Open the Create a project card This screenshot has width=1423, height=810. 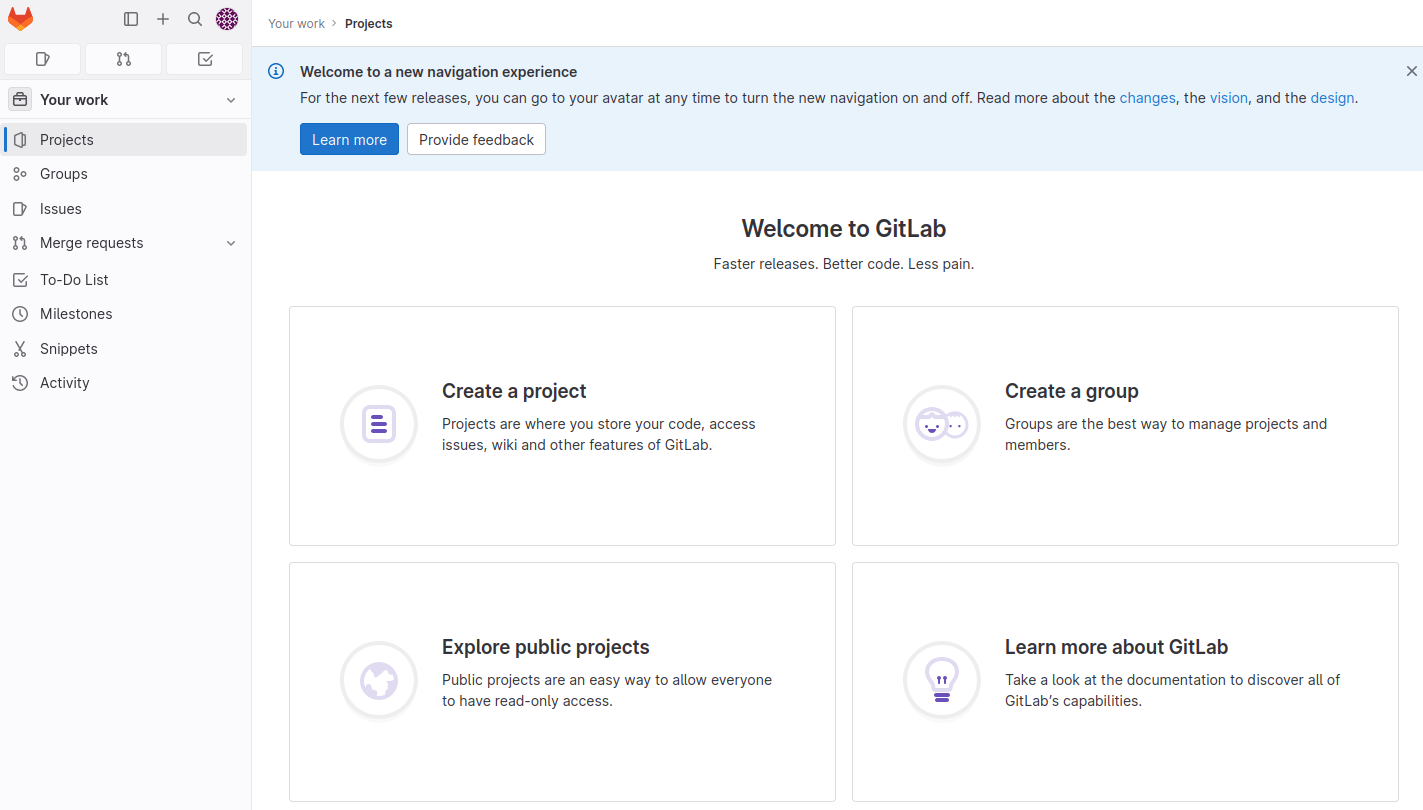tap(562, 426)
